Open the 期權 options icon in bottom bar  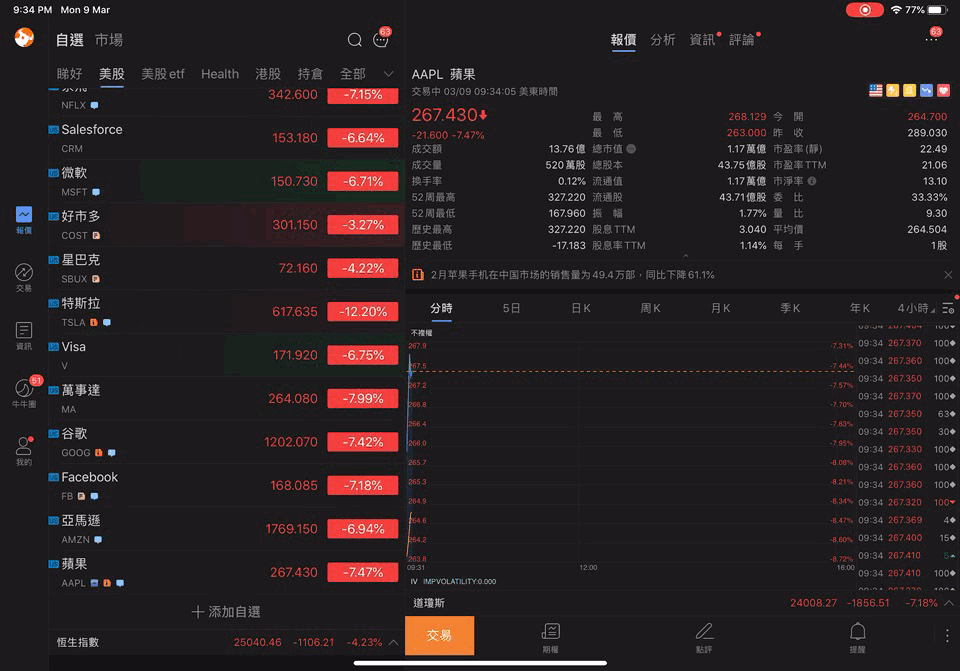(x=550, y=637)
